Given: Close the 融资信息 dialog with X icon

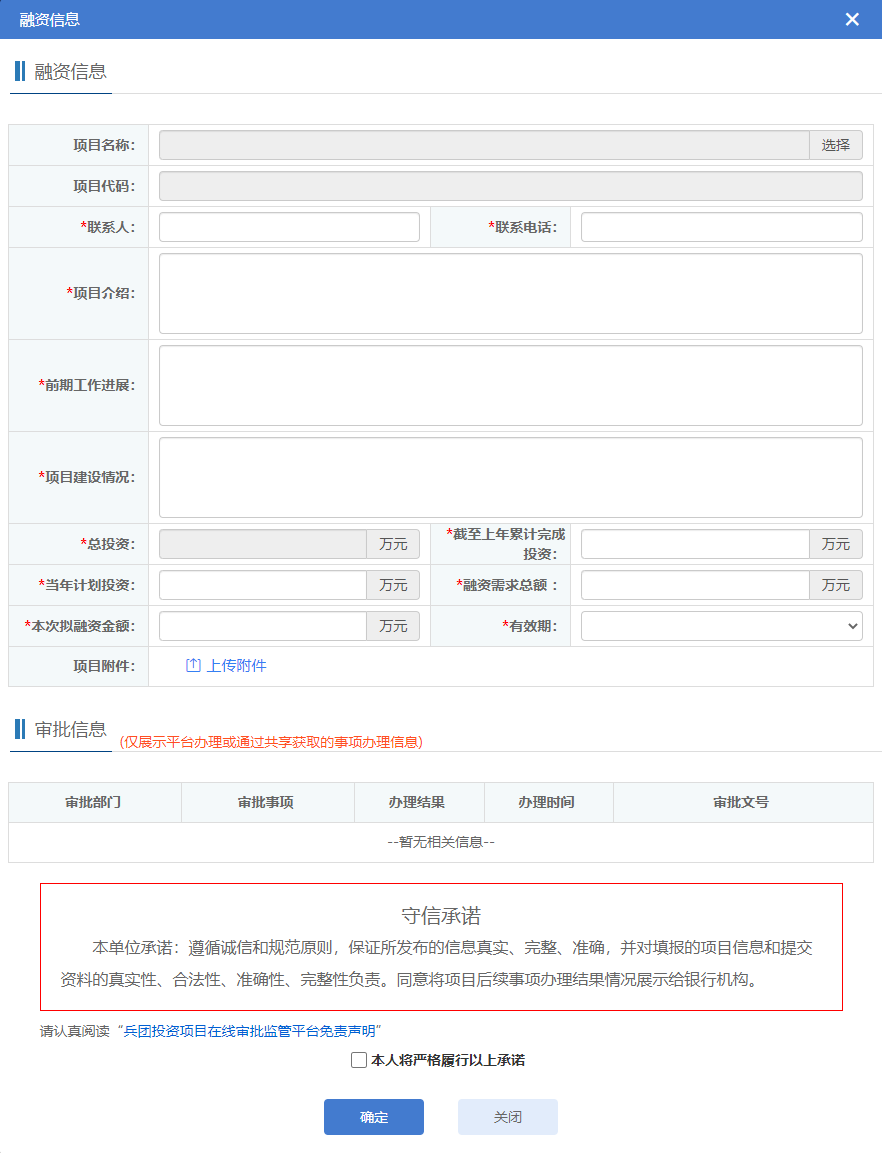Looking at the screenshot, I should coord(852,20).
